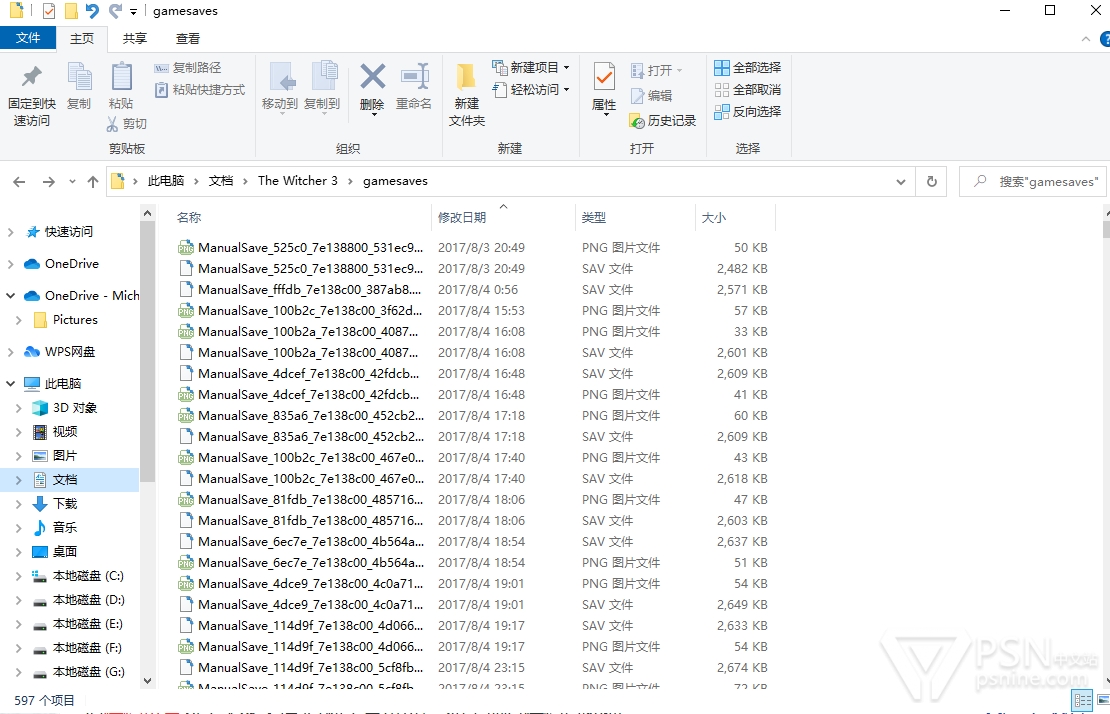Select 图片 in the navigation pane

(64, 456)
